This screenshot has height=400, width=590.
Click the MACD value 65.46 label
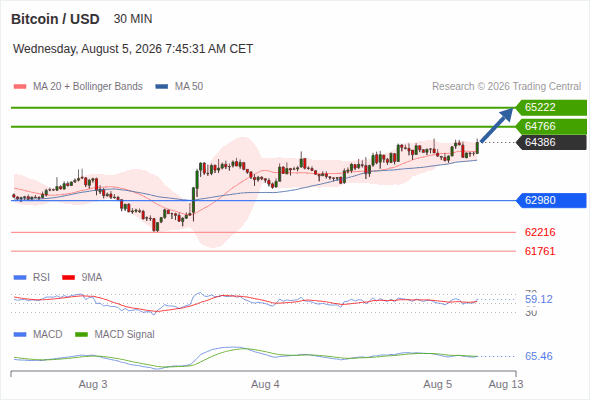[539, 356]
